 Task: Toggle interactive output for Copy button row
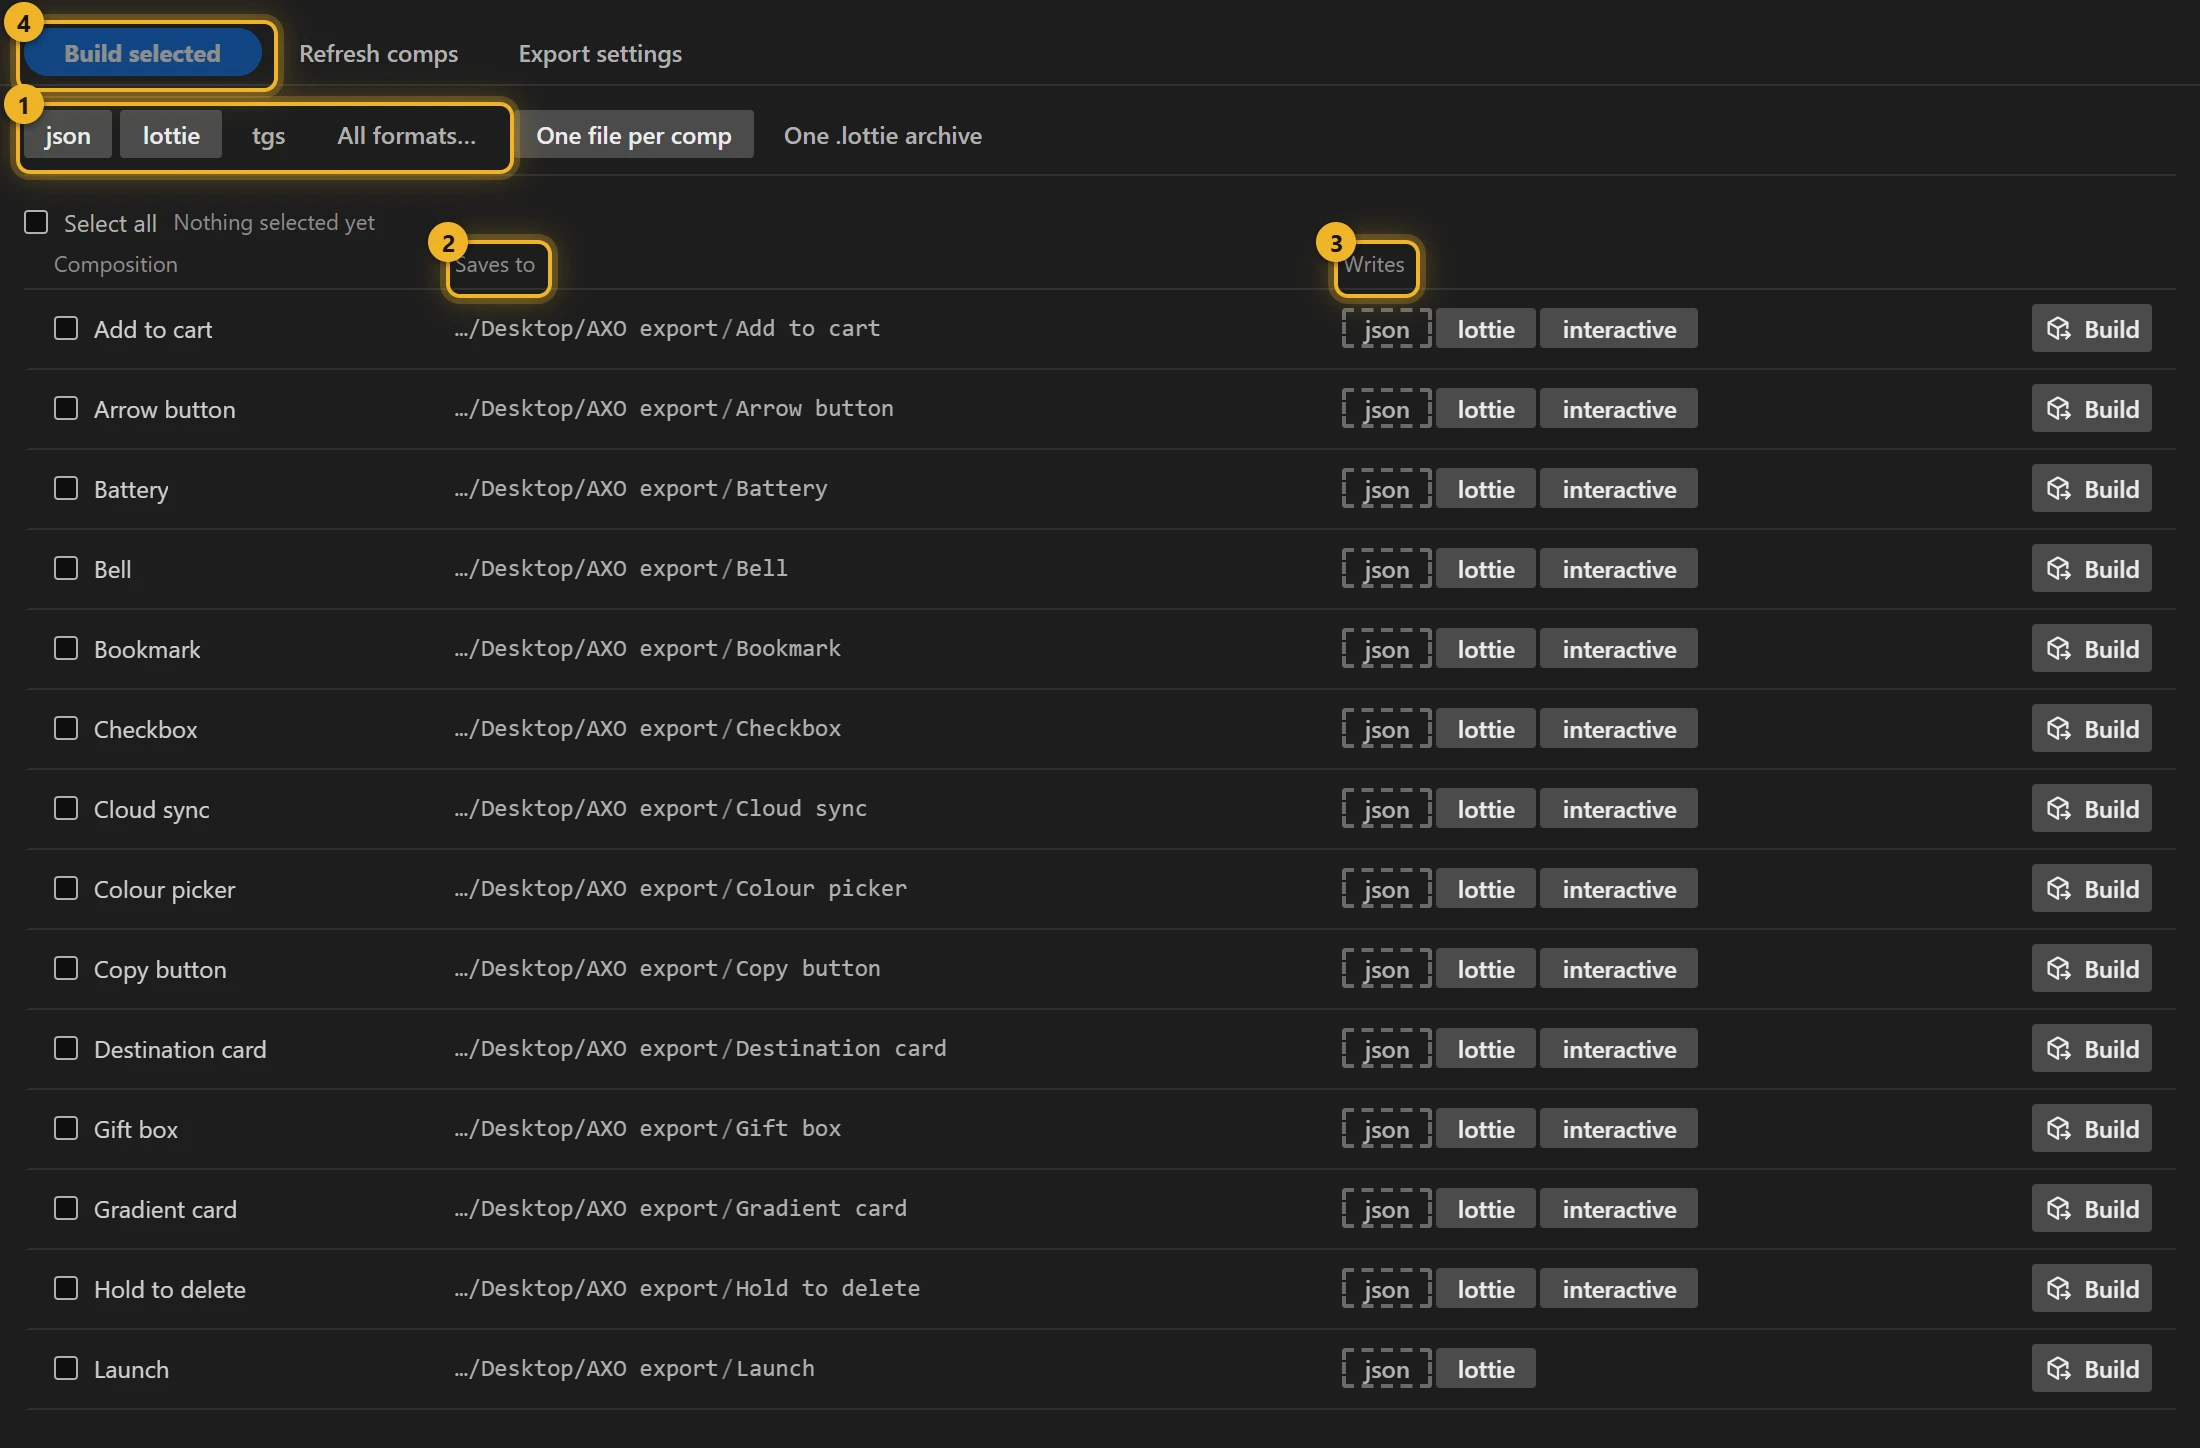(x=1619, y=969)
